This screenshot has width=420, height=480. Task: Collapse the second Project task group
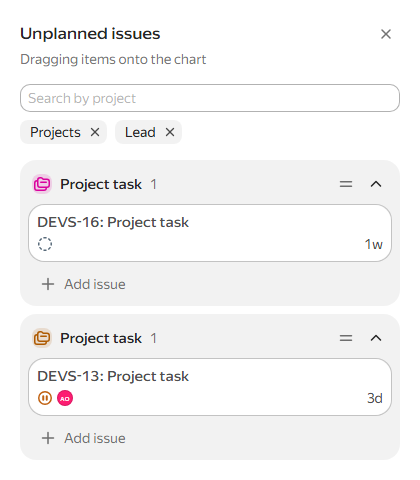coord(376,338)
